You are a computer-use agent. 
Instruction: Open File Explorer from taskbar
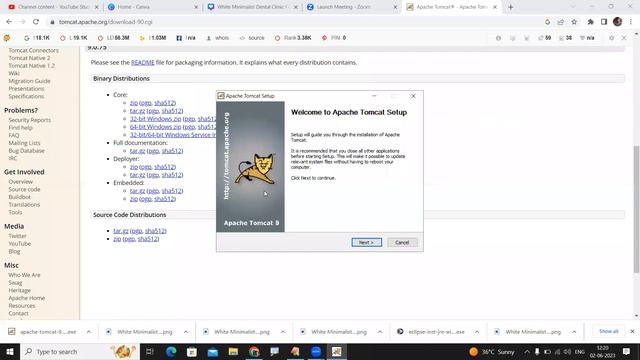[x=233, y=352]
